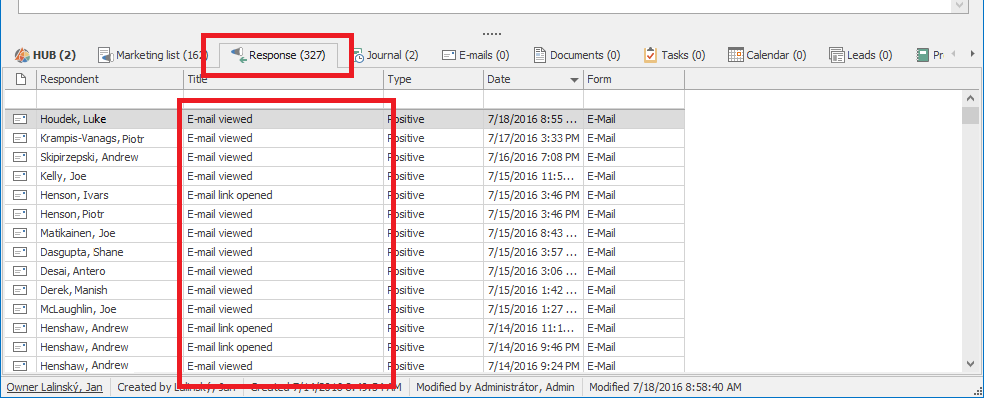Viewport: 984px width, 398px height.
Task: Switch to the E-mails (0) tab
Action: (475, 55)
